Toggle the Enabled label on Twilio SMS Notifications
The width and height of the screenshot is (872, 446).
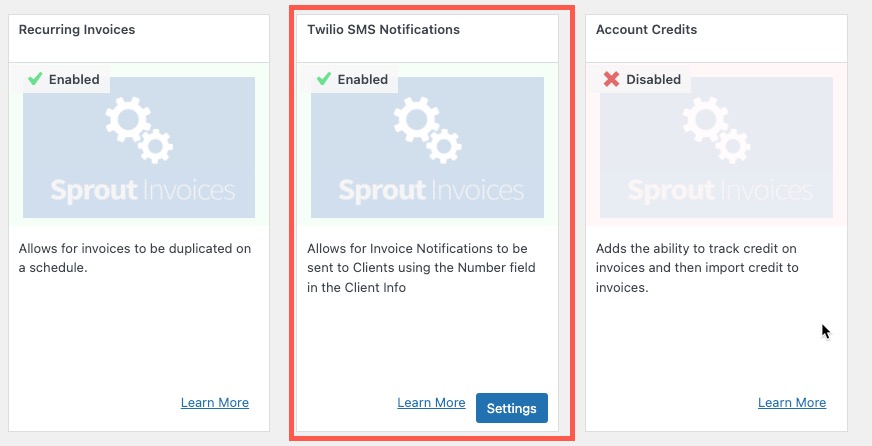[x=363, y=80]
